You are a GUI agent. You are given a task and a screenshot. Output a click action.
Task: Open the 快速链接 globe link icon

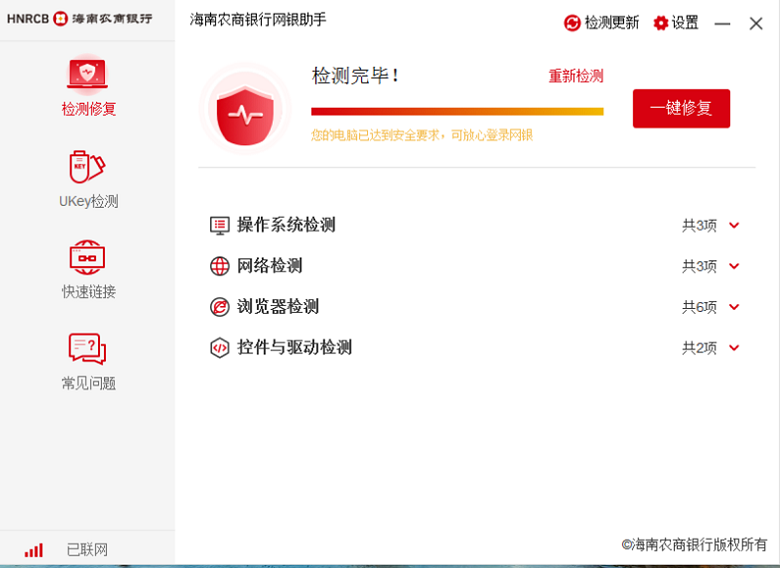click(87, 257)
